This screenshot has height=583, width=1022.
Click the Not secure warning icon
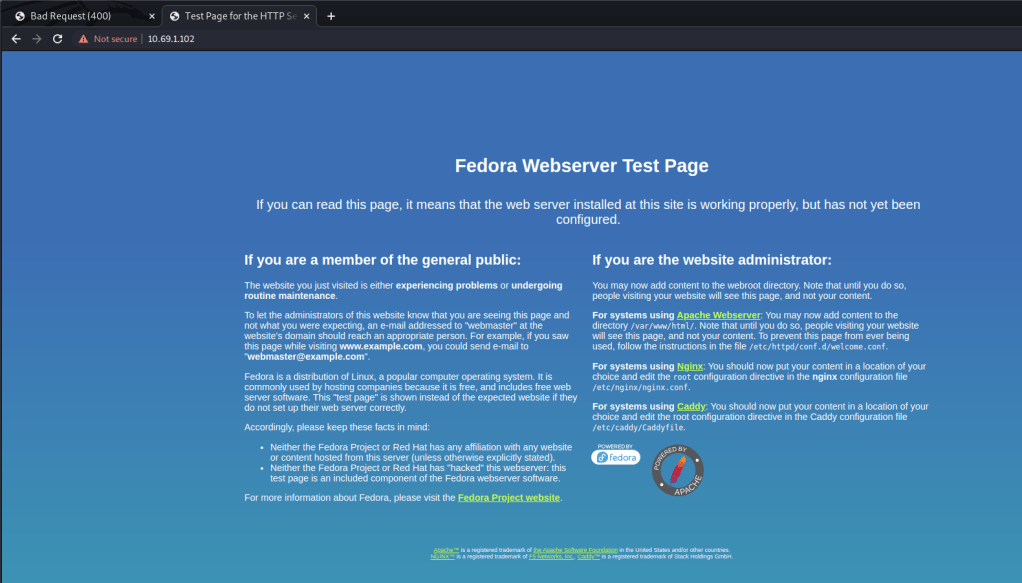[x=84, y=38]
